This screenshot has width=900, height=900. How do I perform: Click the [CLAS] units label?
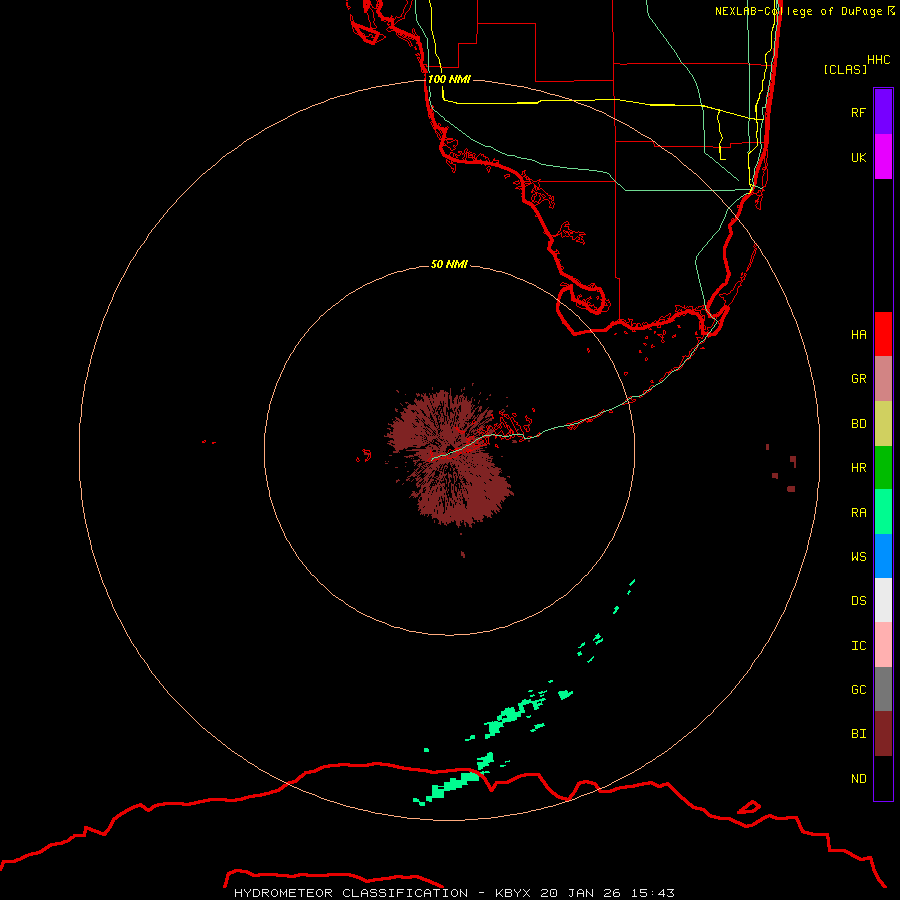point(845,69)
